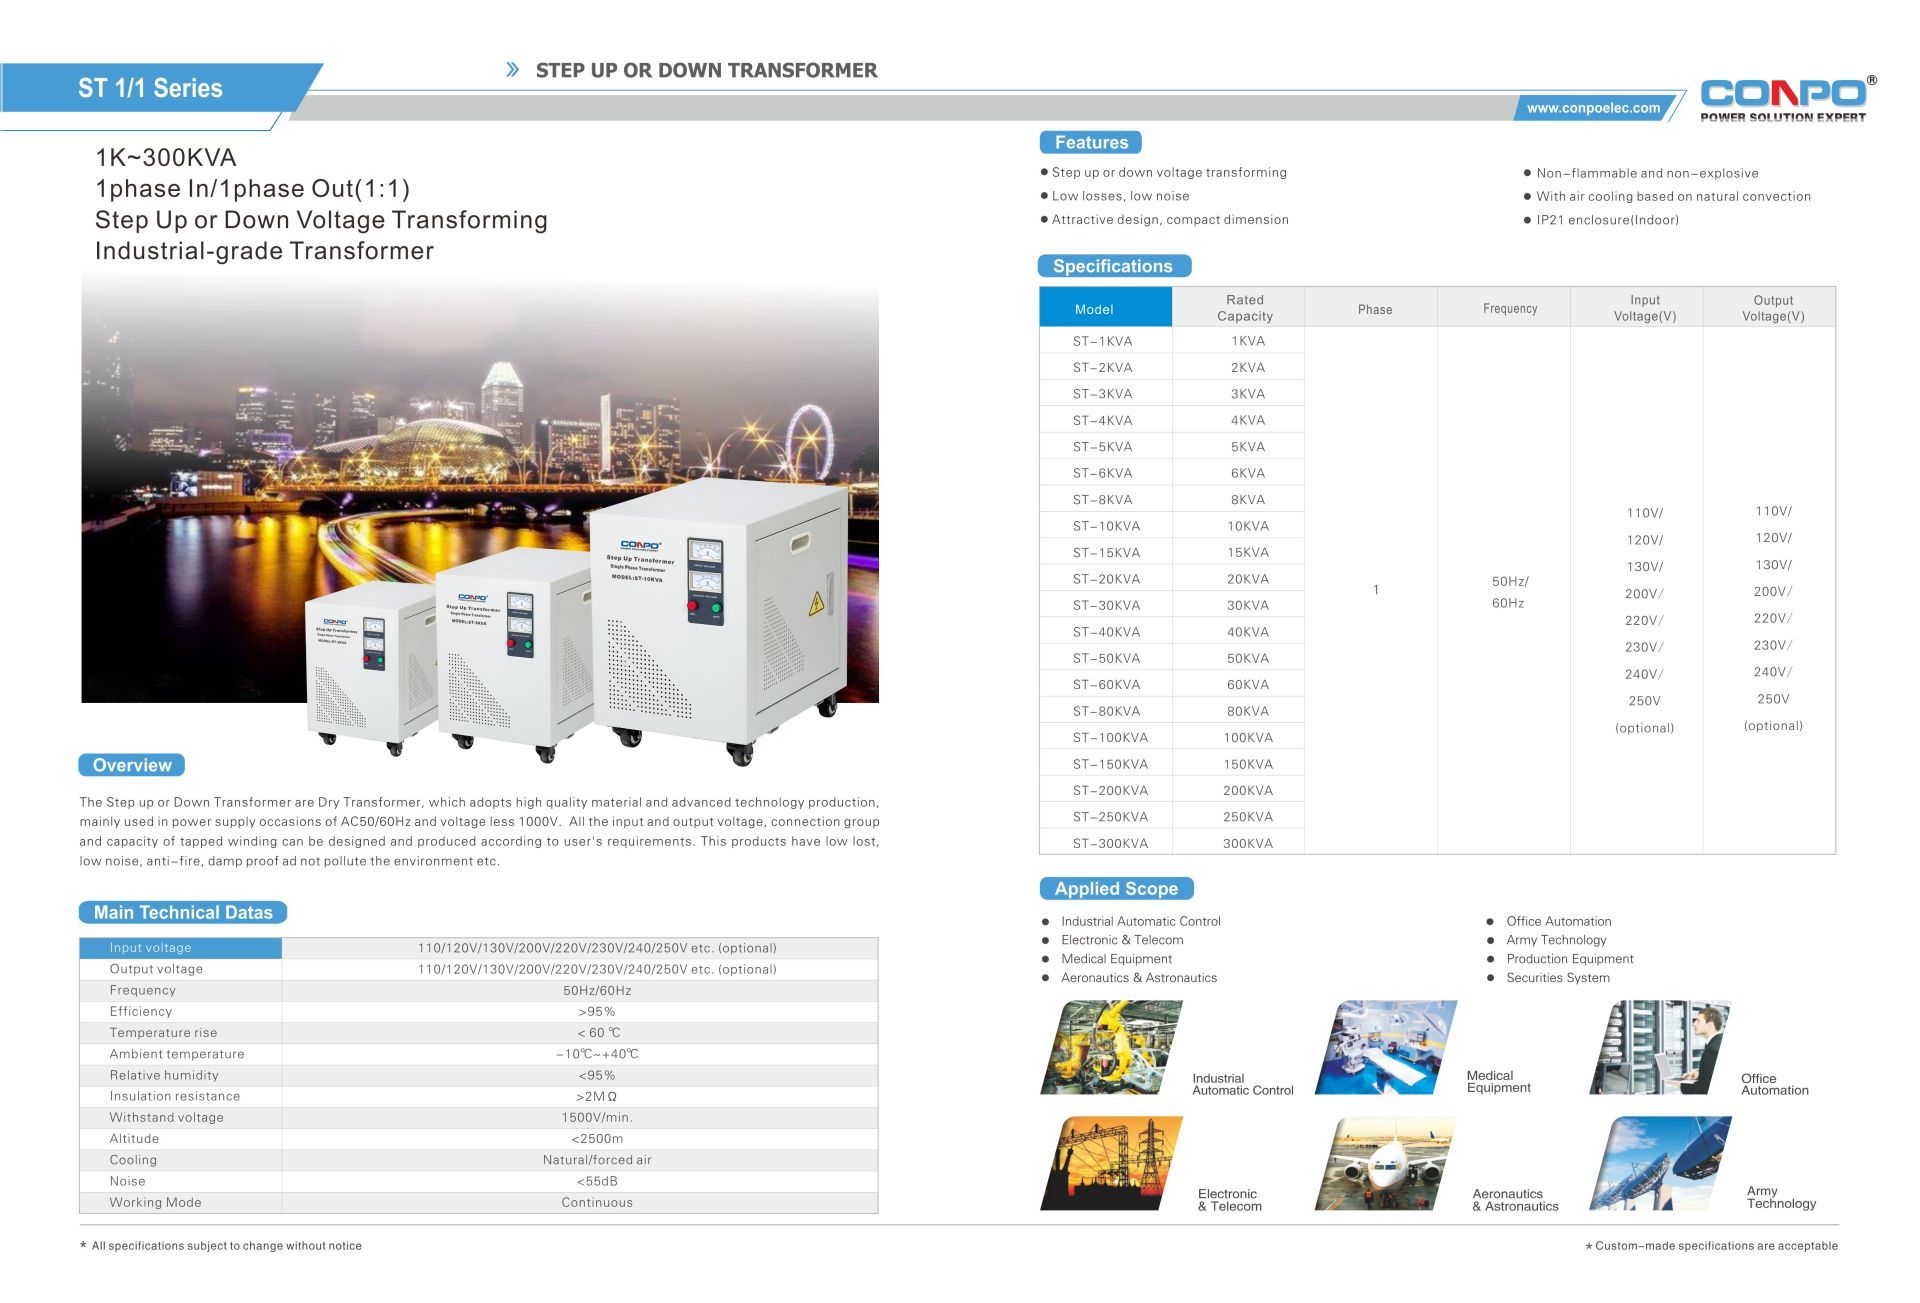Click the Input voltage row label
The image size is (1920, 1303).
click(x=180, y=948)
